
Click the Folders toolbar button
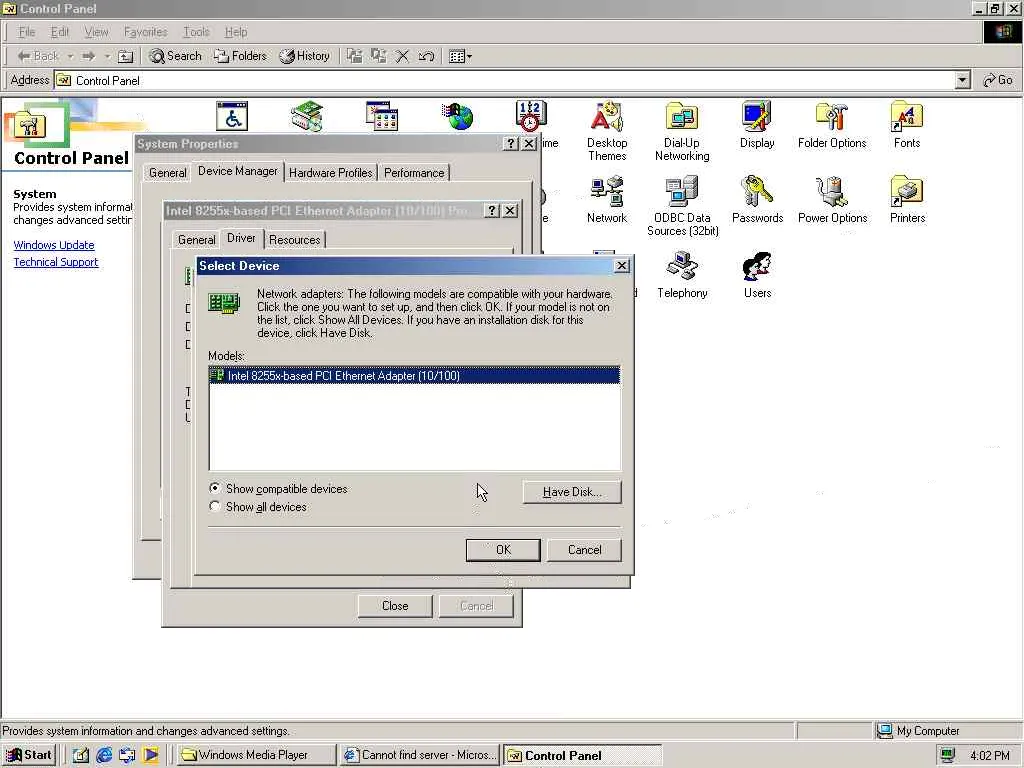pyautogui.click(x=240, y=56)
